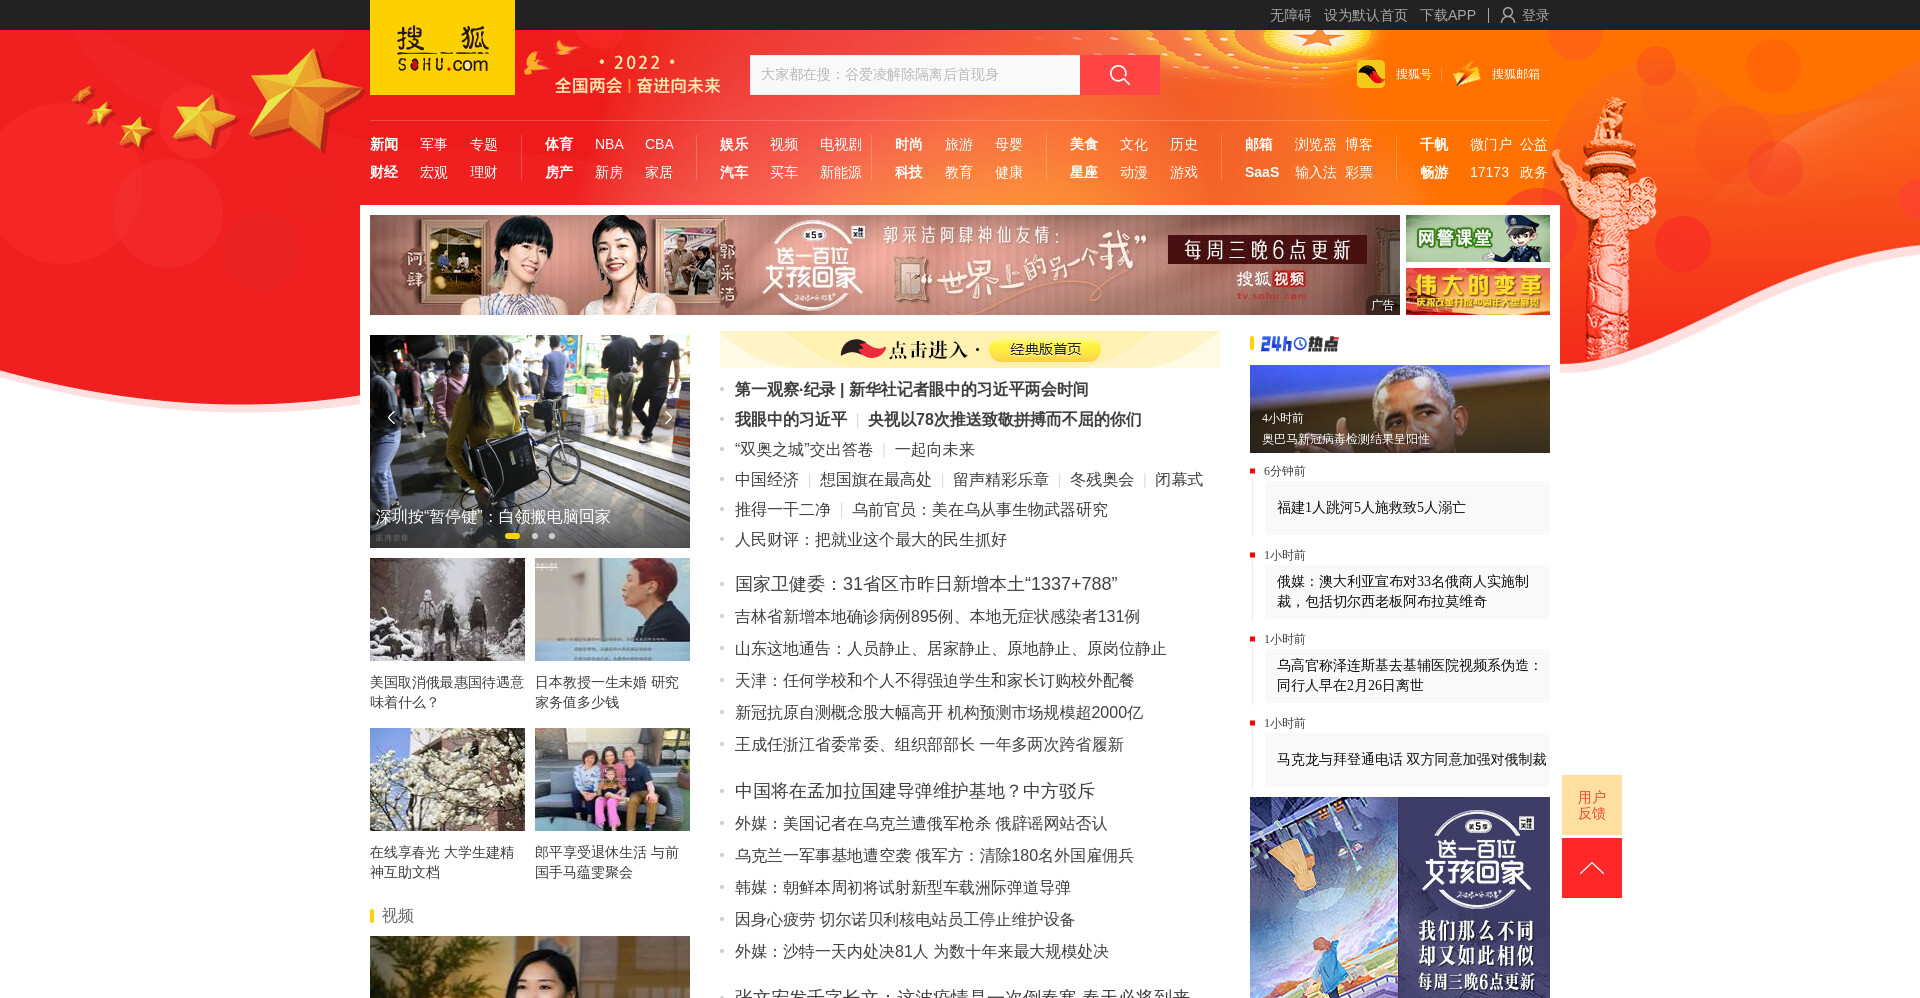Open the 第一观察·纪录 headline
Image resolution: width=1920 pixels, height=998 pixels.
[912, 389]
